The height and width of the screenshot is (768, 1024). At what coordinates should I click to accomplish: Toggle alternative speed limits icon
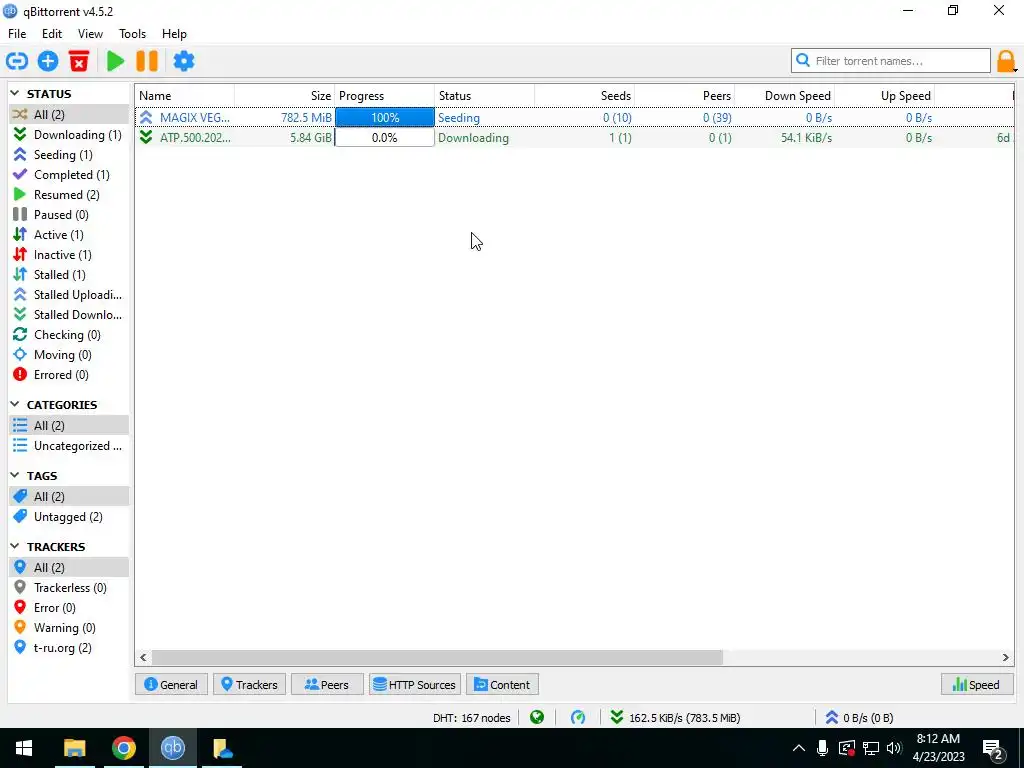(x=578, y=718)
